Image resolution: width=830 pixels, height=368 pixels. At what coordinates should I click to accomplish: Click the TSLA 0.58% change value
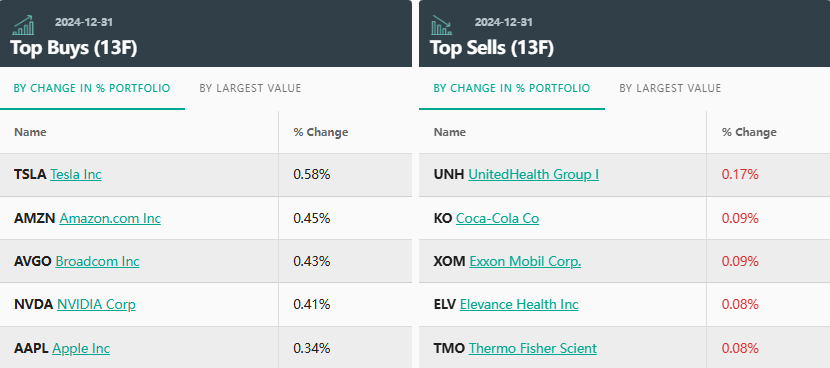click(x=312, y=174)
